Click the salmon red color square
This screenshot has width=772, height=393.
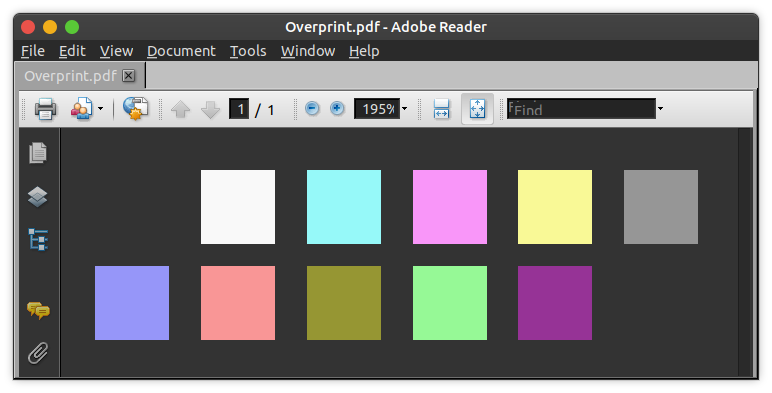pyautogui.click(x=238, y=303)
